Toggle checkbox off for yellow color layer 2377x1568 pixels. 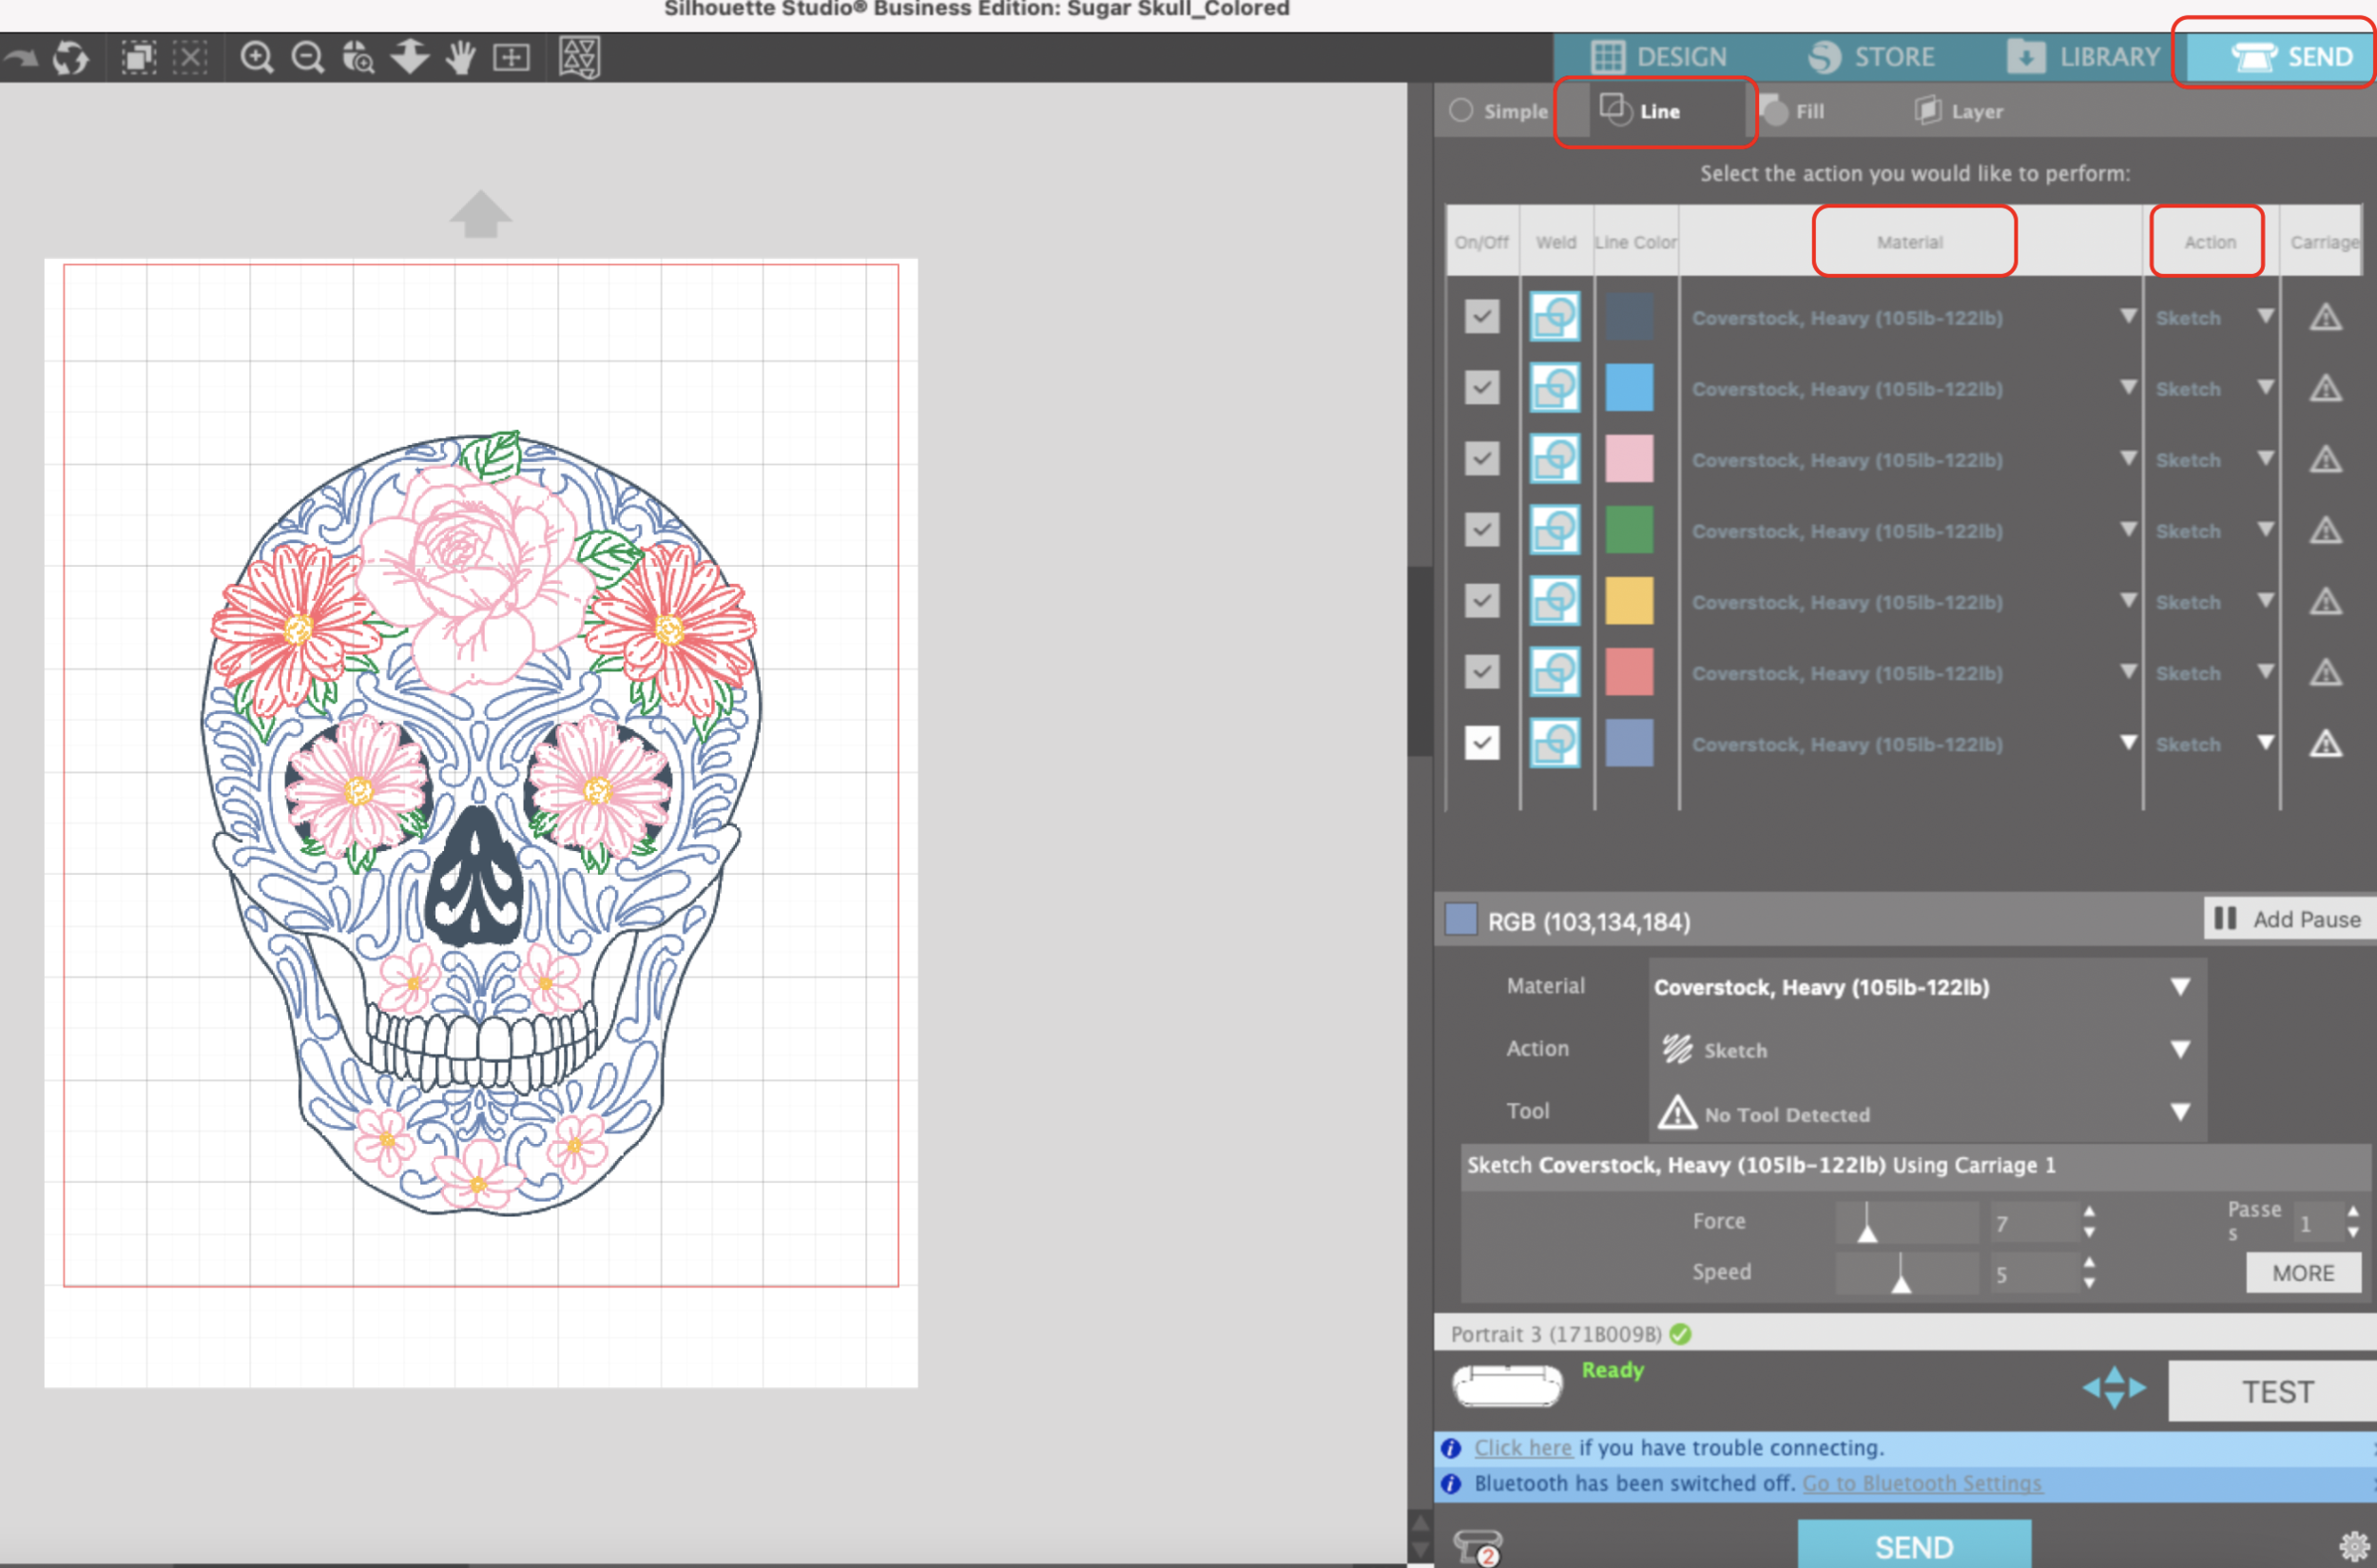point(1481,602)
